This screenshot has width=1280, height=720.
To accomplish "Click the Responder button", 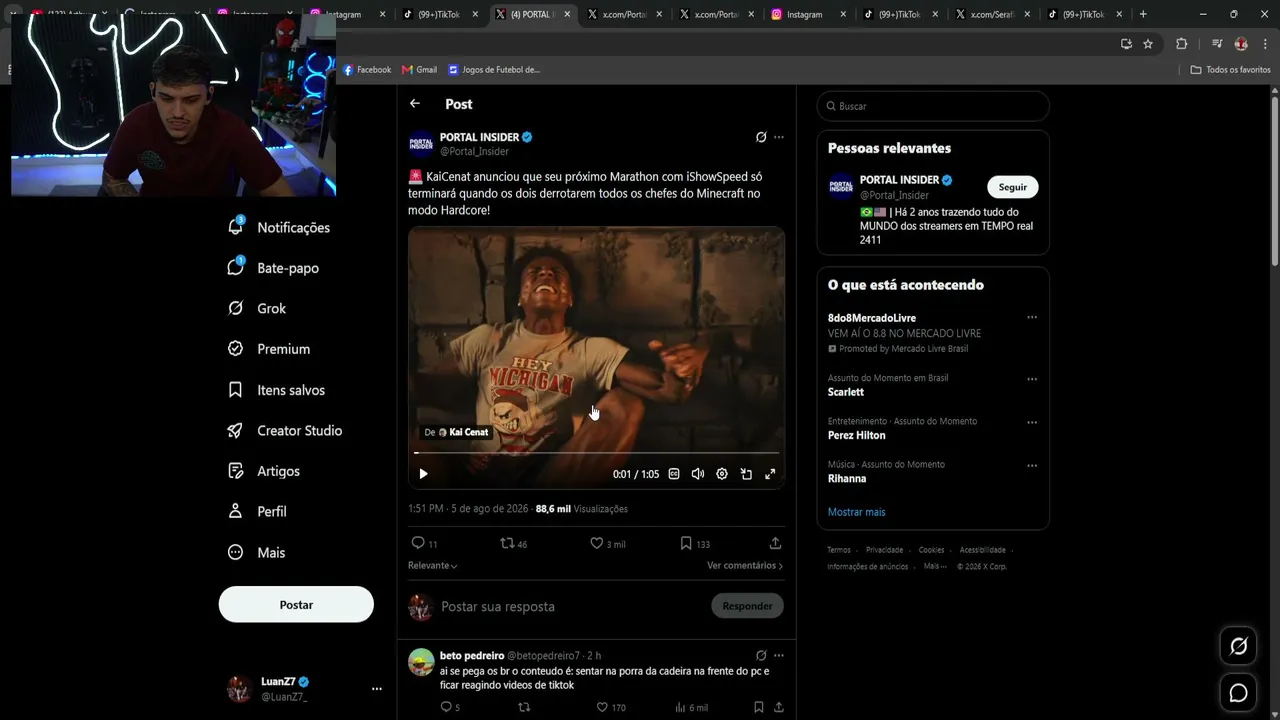I will coord(747,606).
